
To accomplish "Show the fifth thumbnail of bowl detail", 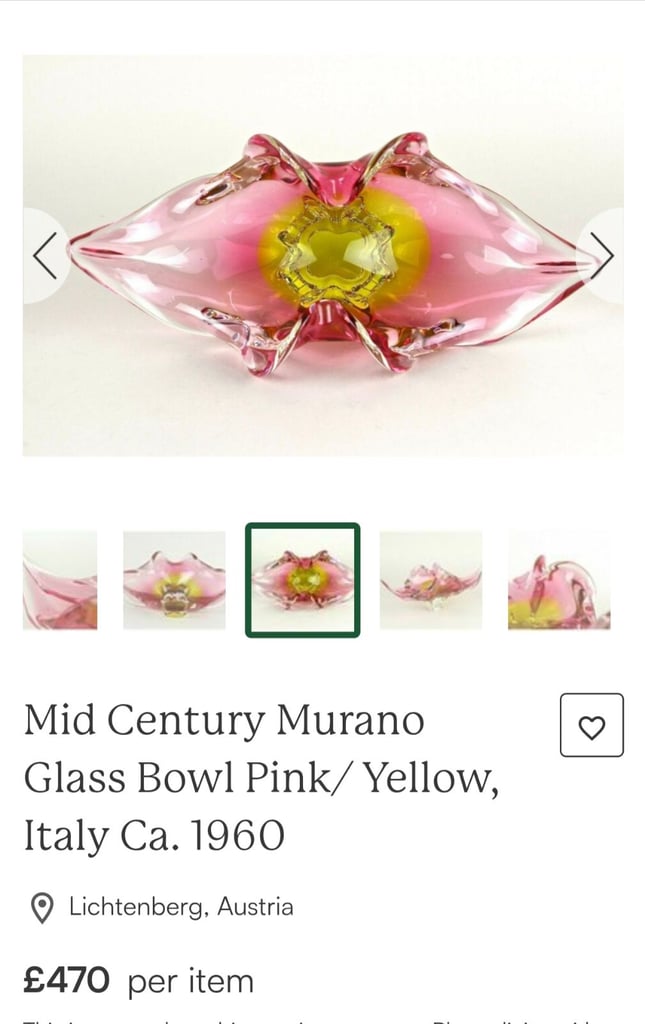I will [559, 581].
